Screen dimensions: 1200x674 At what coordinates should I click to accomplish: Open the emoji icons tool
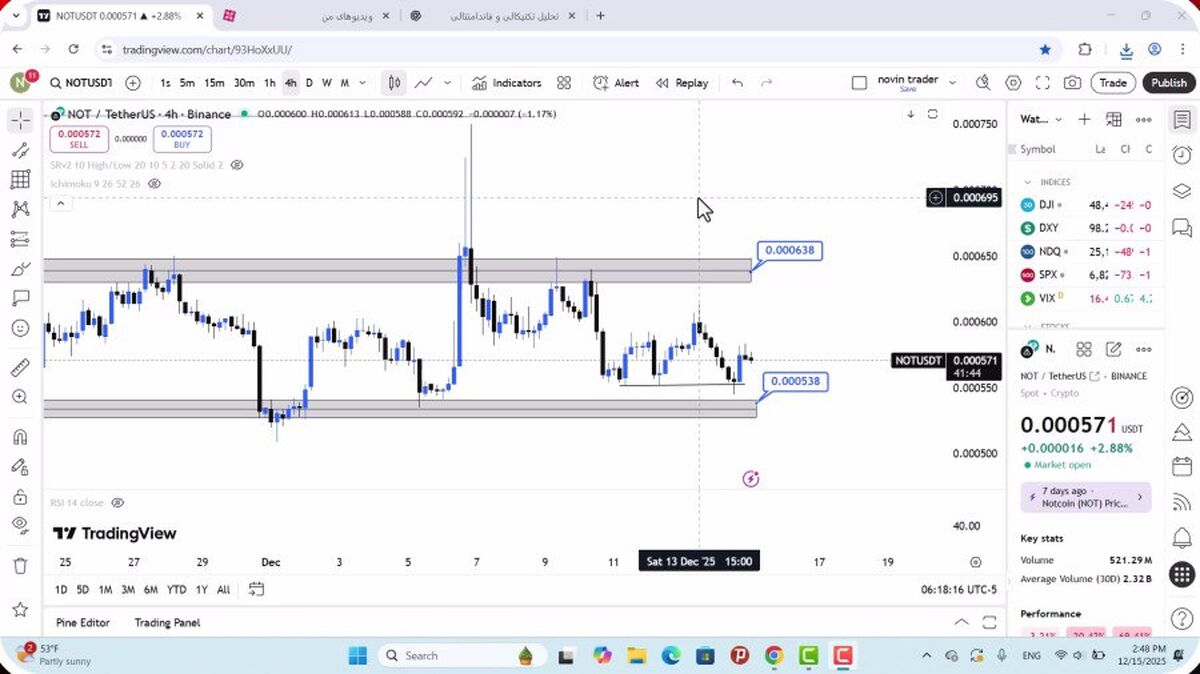point(20,328)
